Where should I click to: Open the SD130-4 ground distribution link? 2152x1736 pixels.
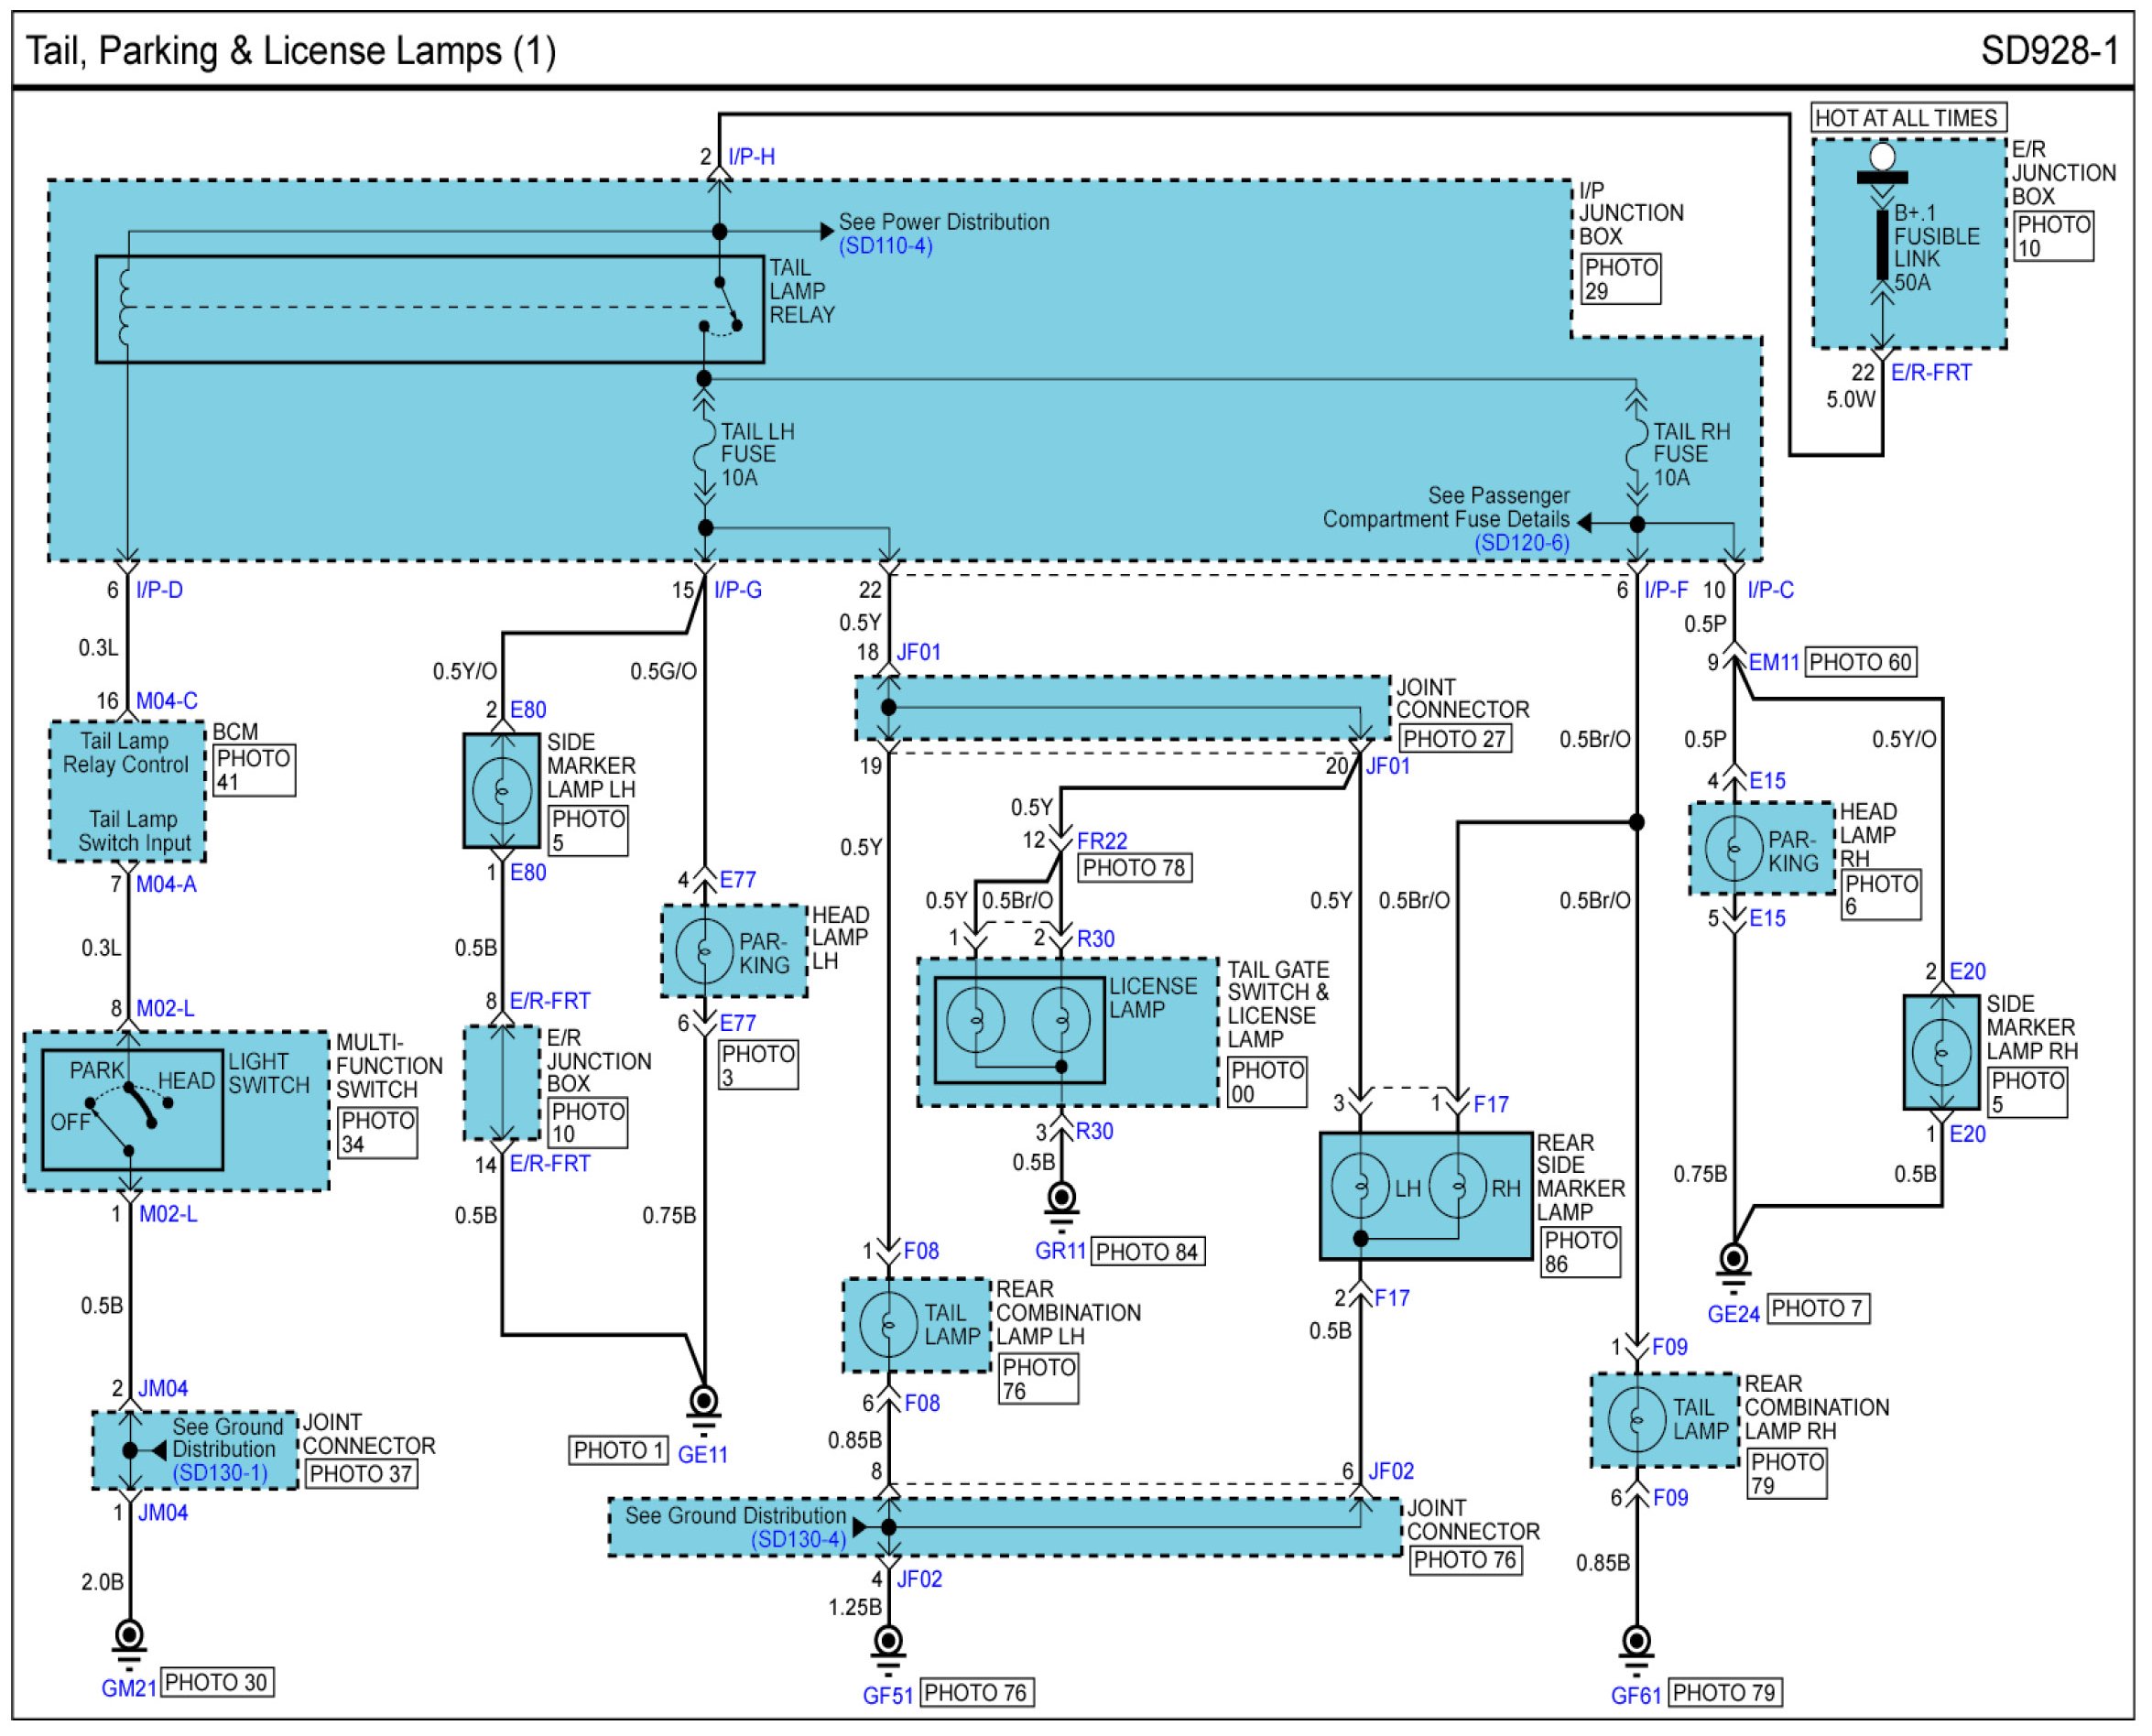(798, 1540)
